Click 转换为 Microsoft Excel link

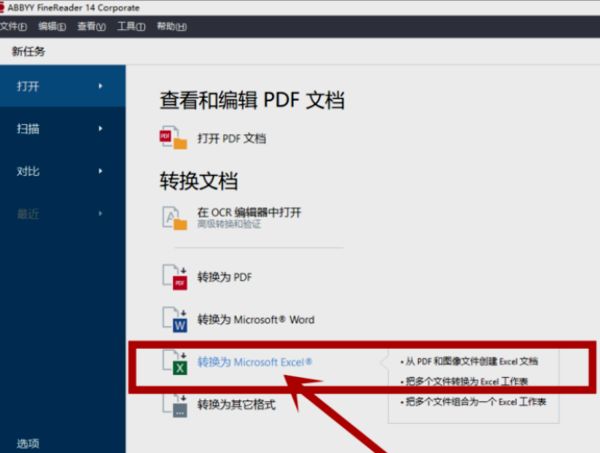tap(255, 362)
